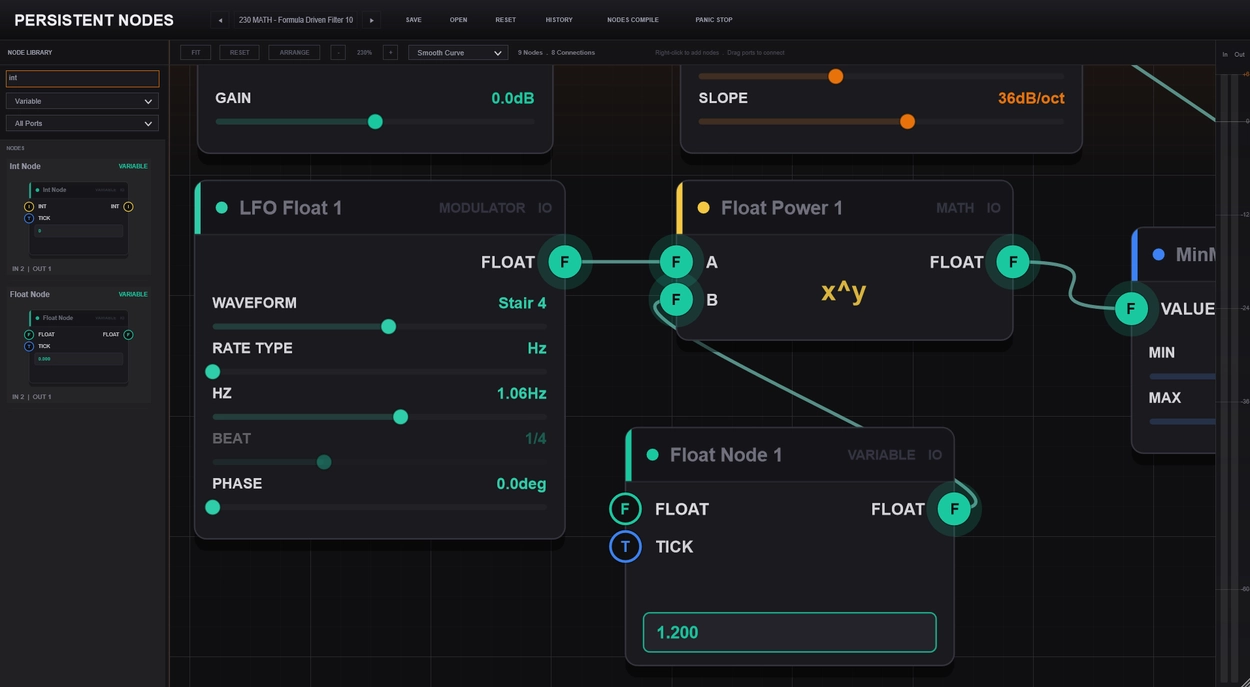Click the 36dB/oct slope value
The image size is (1250, 687).
pos(1031,98)
